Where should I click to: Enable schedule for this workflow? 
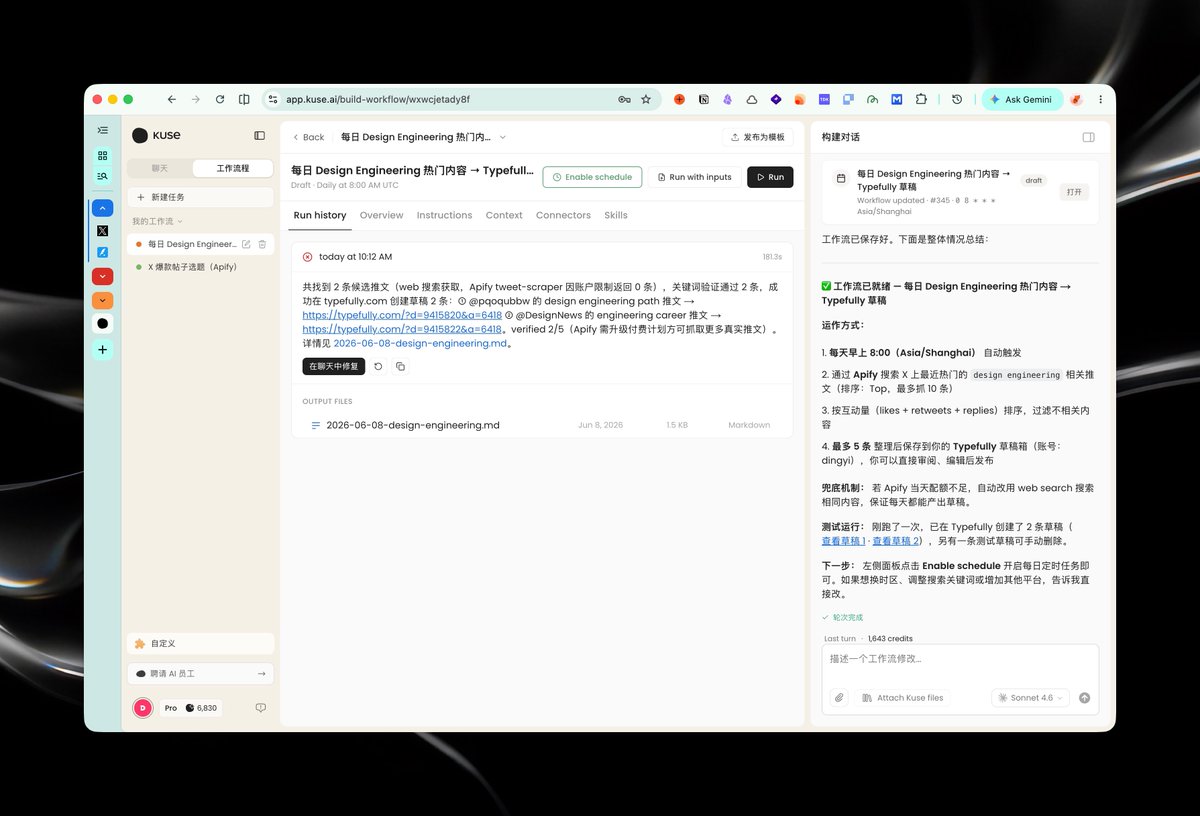[592, 177]
